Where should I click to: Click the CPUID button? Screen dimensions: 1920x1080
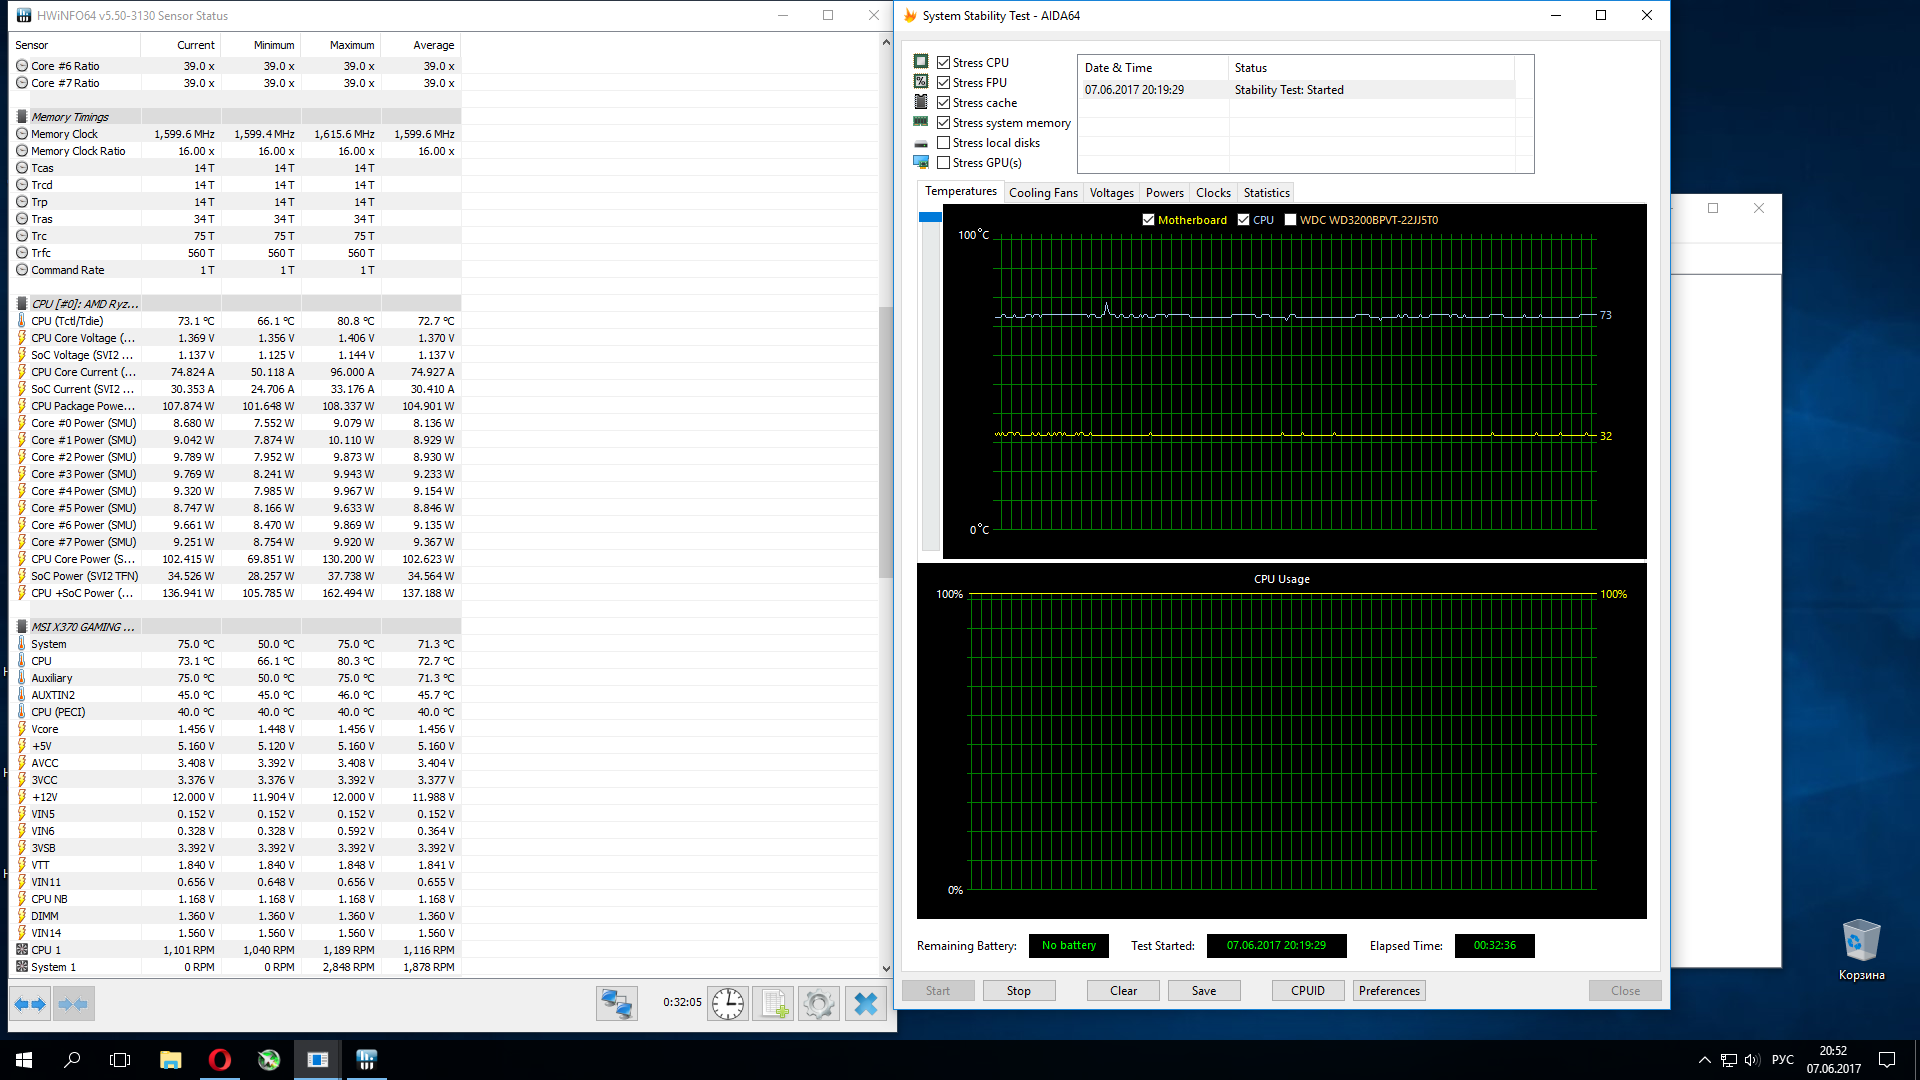point(1307,991)
